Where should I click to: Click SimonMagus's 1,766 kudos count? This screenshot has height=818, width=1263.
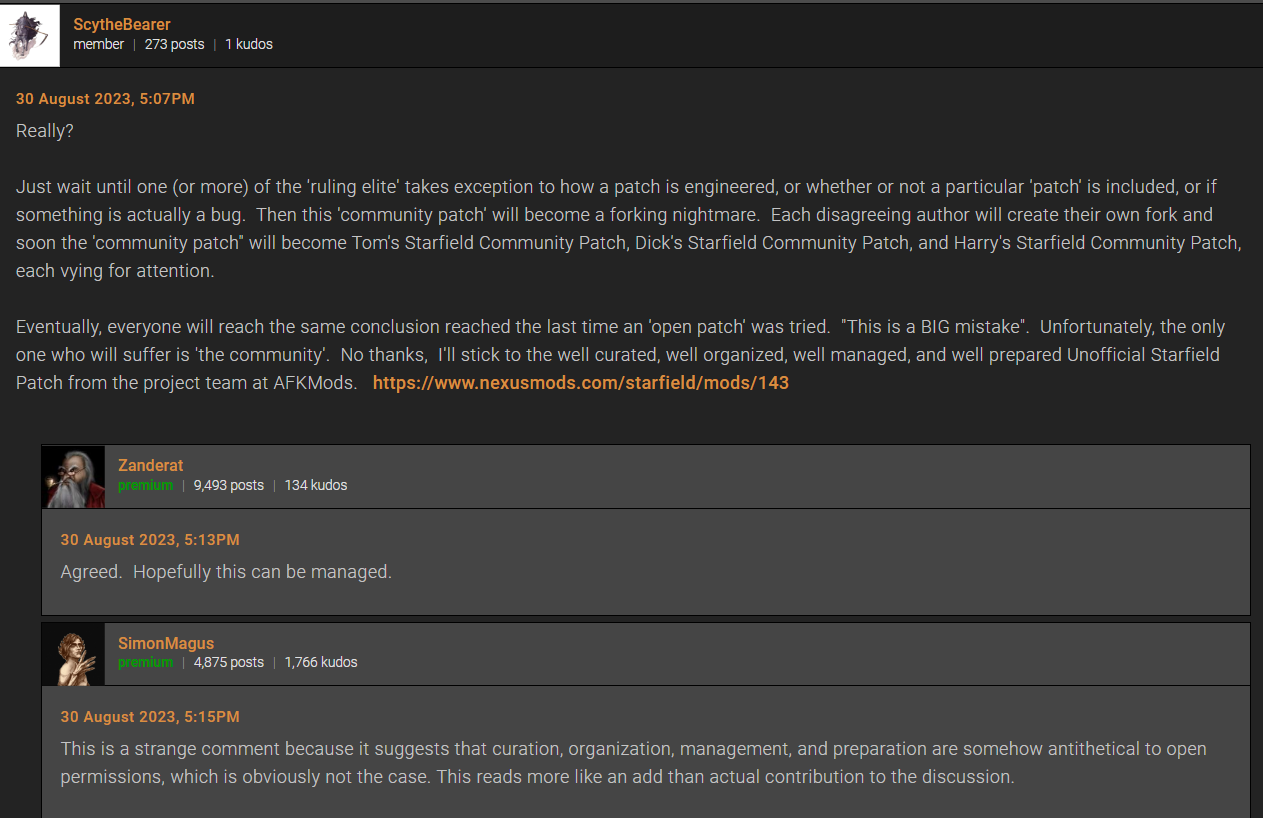click(321, 662)
